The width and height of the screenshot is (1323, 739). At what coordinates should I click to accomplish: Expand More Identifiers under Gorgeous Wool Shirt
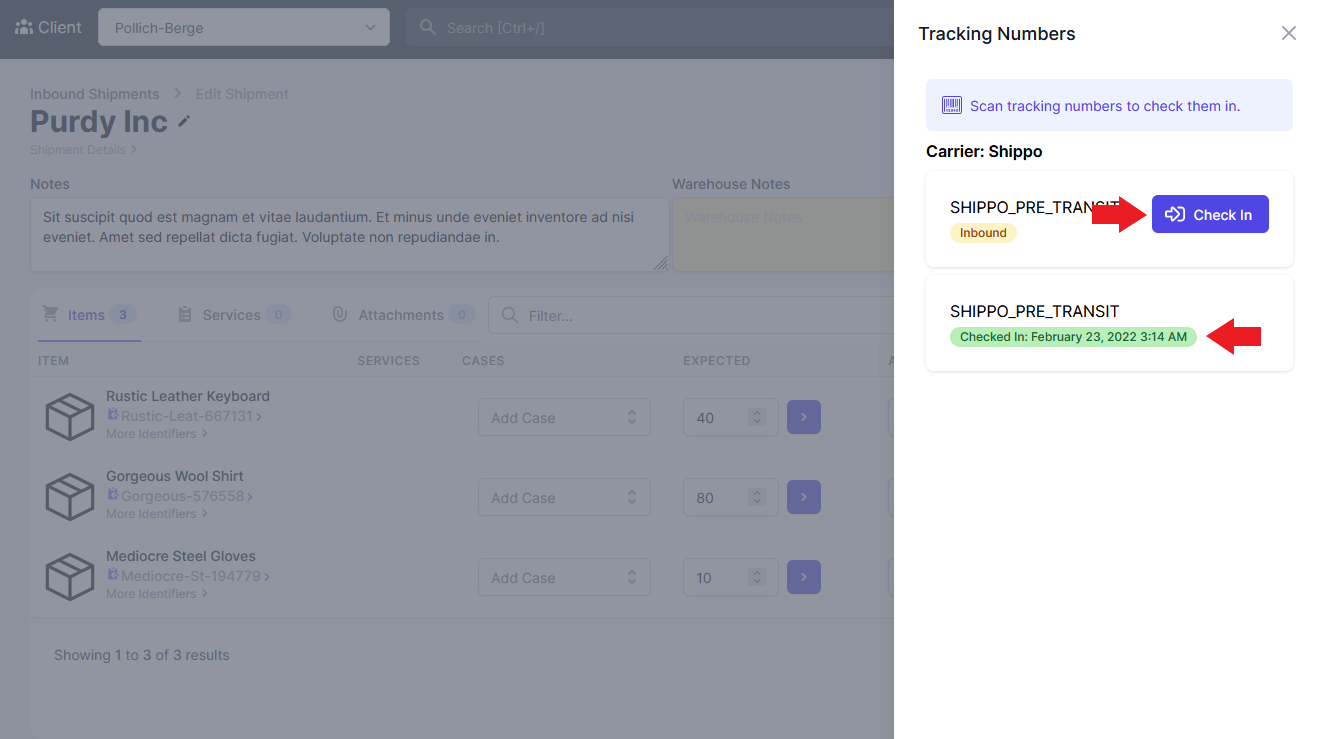157,514
